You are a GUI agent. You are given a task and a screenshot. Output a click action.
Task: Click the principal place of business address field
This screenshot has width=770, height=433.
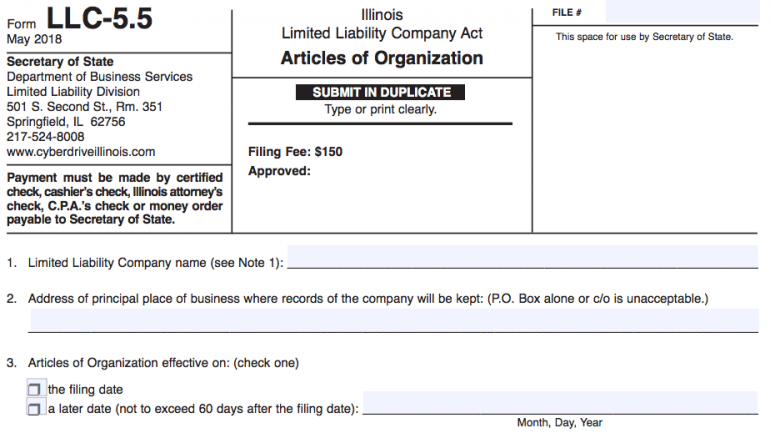click(394, 321)
